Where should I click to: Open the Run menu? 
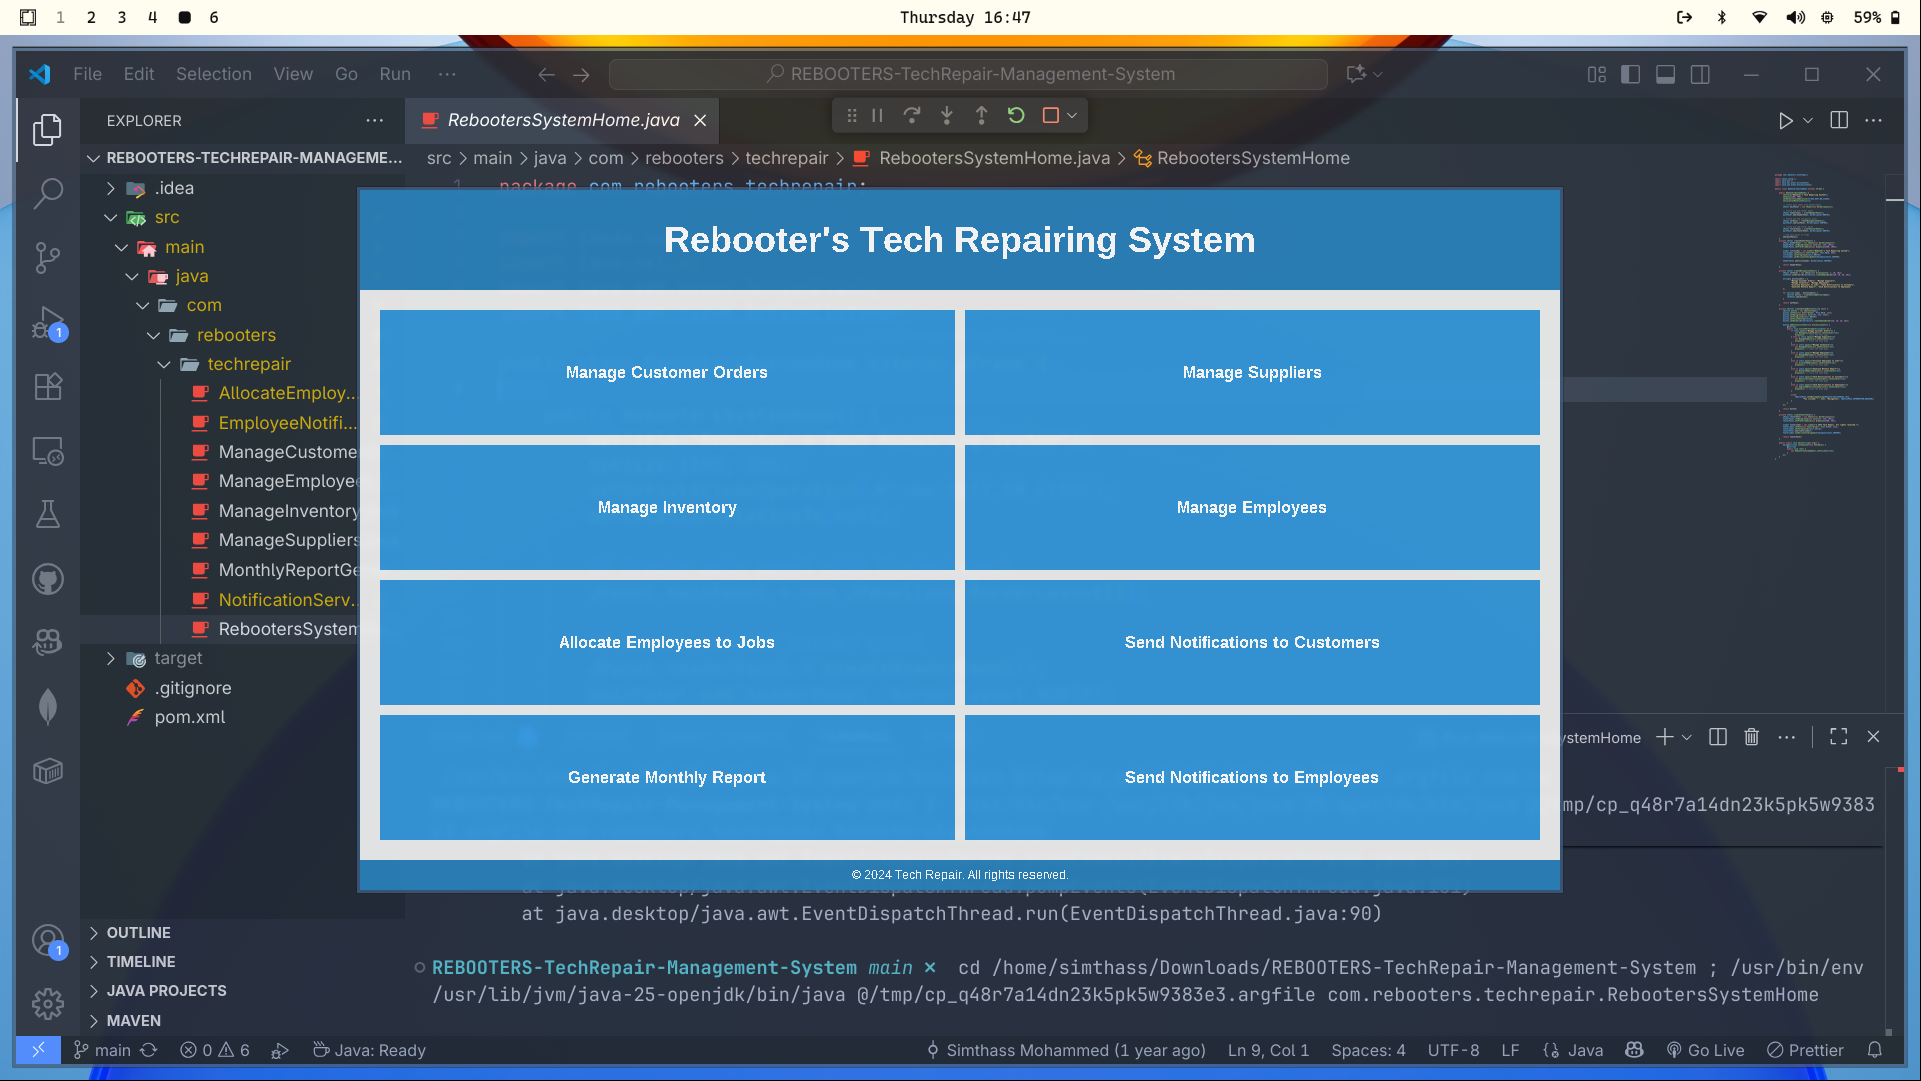click(394, 73)
